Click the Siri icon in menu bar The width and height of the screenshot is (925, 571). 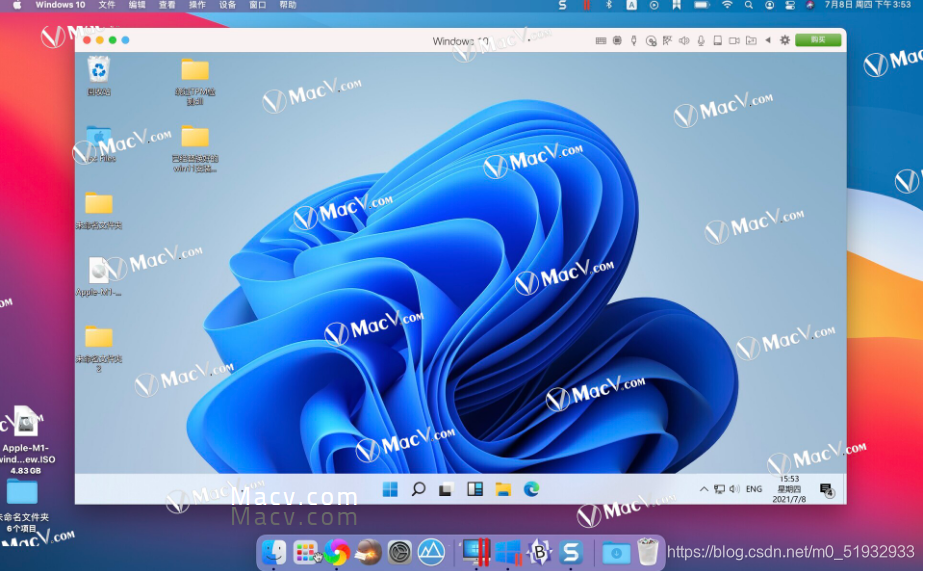pos(811,5)
